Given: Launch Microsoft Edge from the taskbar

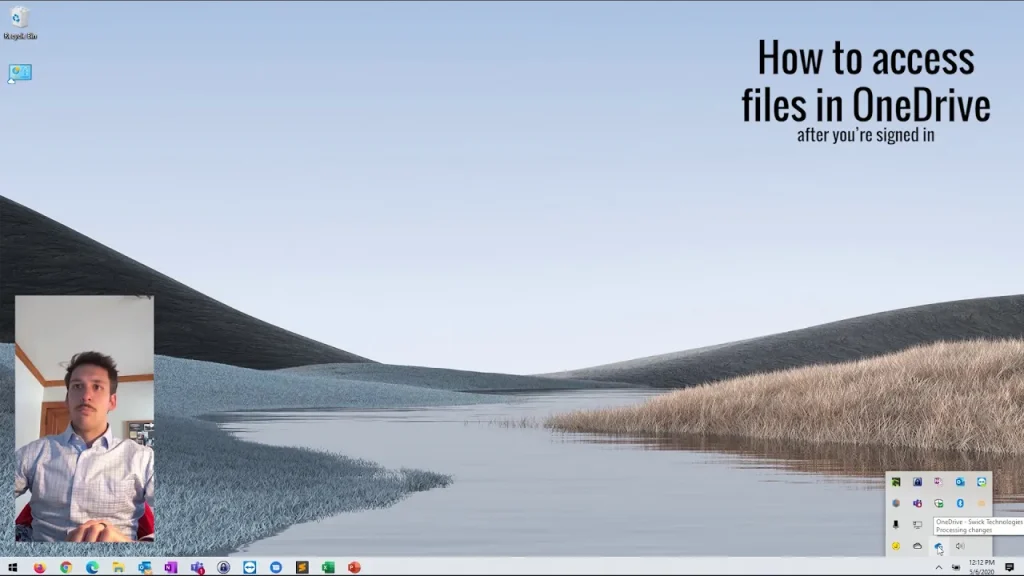Looking at the screenshot, I should (x=92, y=567).
